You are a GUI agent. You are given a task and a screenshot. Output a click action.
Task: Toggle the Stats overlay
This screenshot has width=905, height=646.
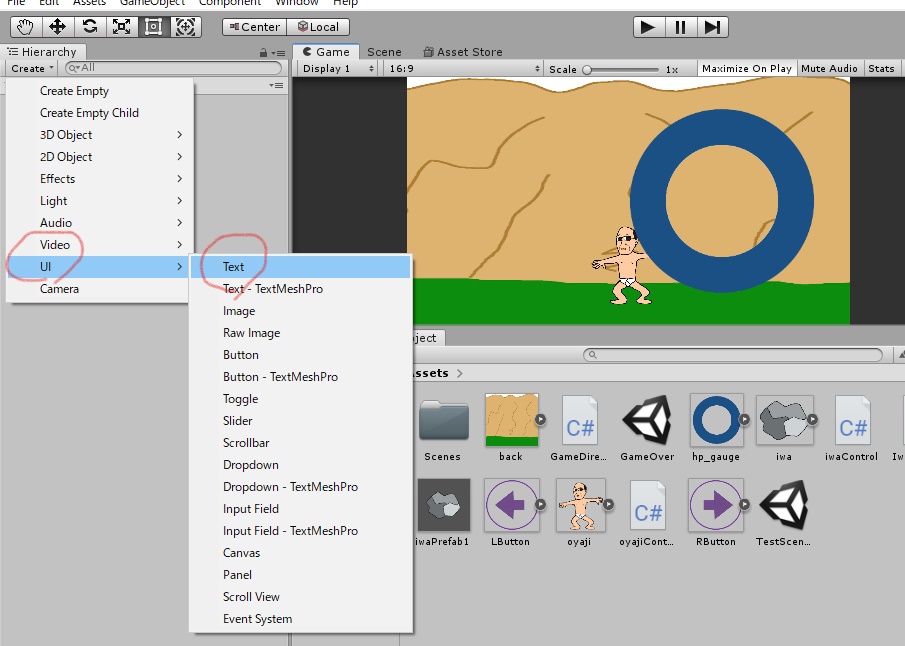[x=881, y=68]
